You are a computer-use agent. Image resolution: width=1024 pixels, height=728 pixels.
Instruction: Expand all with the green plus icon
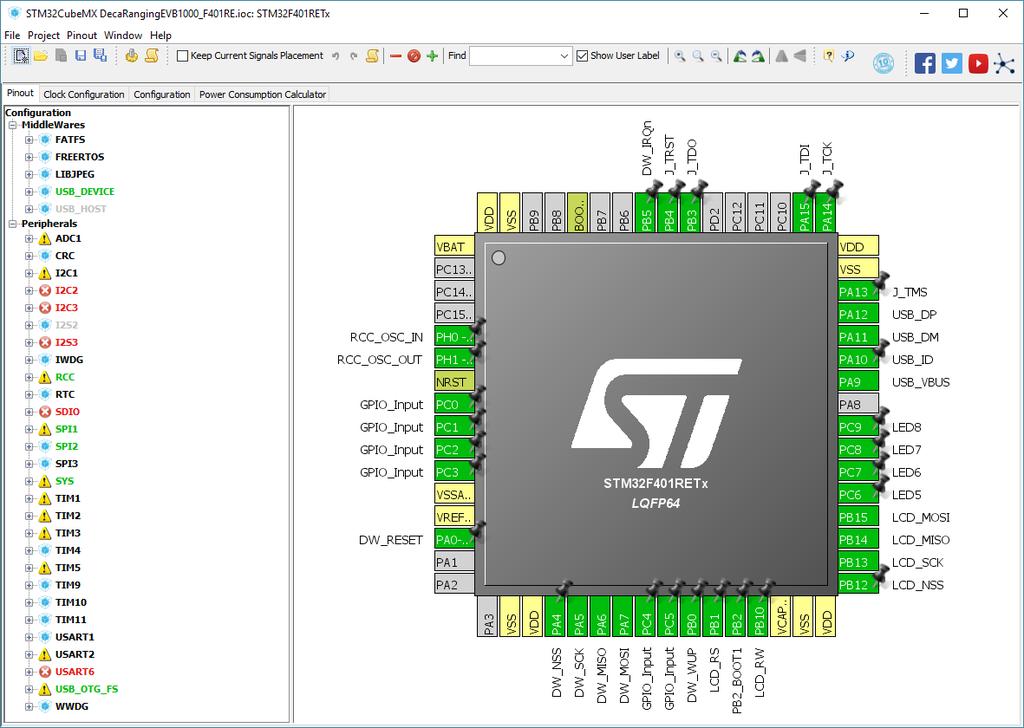coord(432,56)
